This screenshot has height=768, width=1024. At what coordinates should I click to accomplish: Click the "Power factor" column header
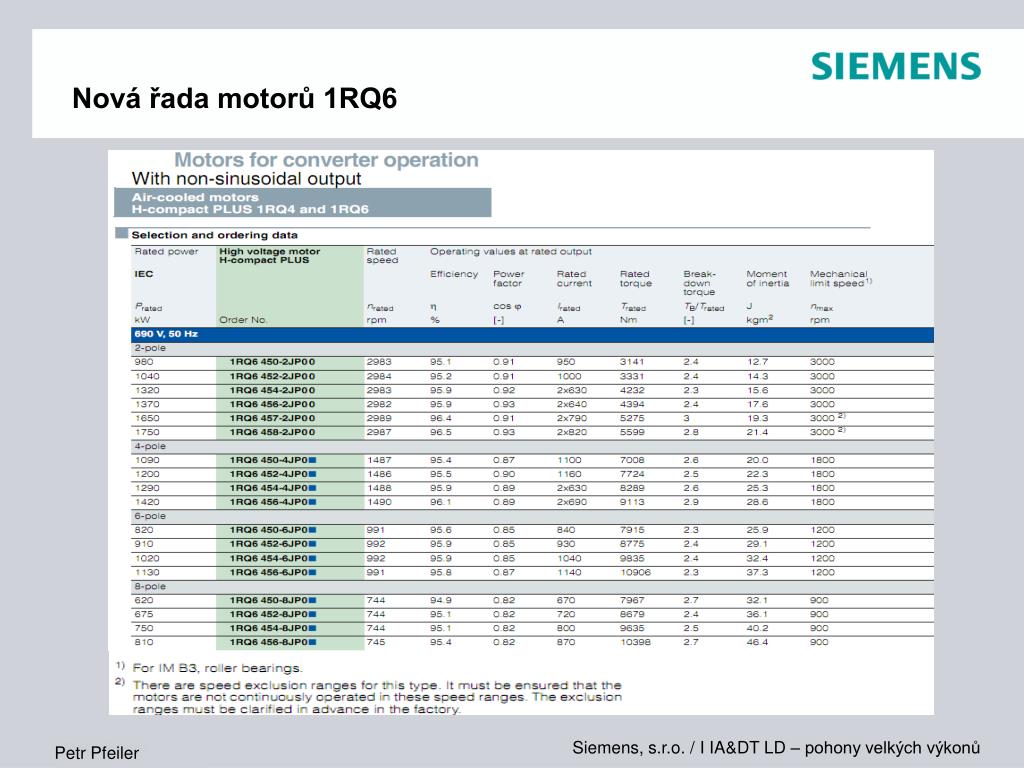click(509, 279)
